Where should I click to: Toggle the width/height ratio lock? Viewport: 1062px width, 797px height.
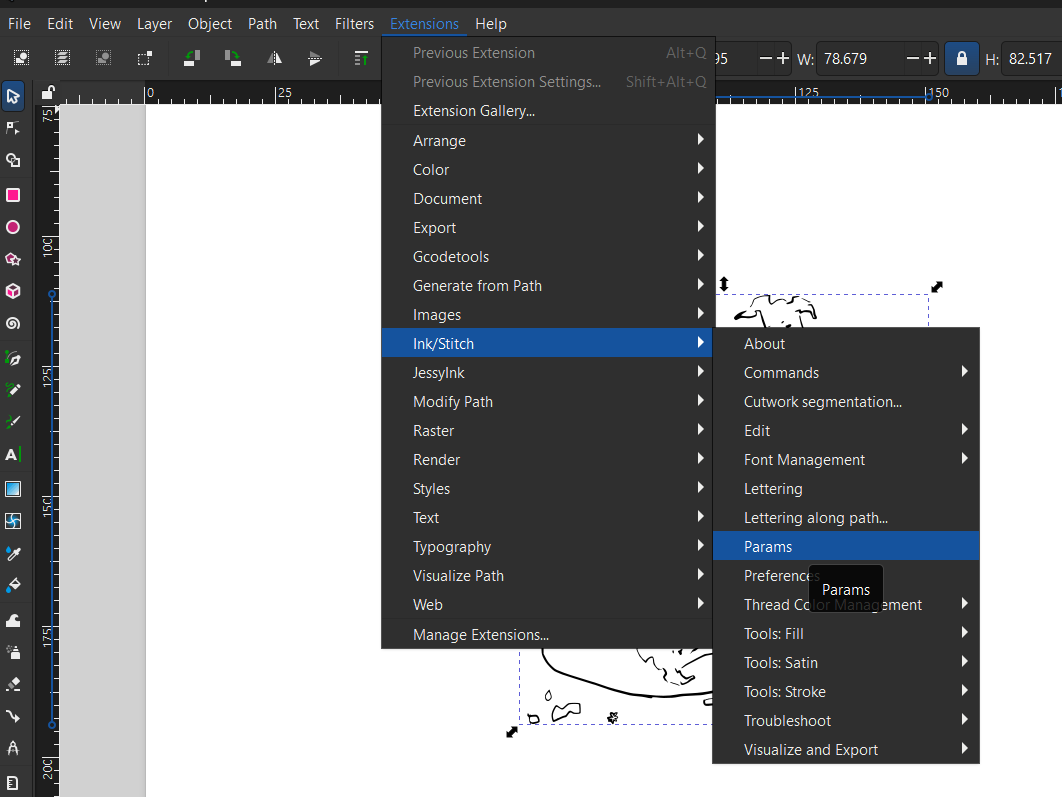(x=962, y=58)
